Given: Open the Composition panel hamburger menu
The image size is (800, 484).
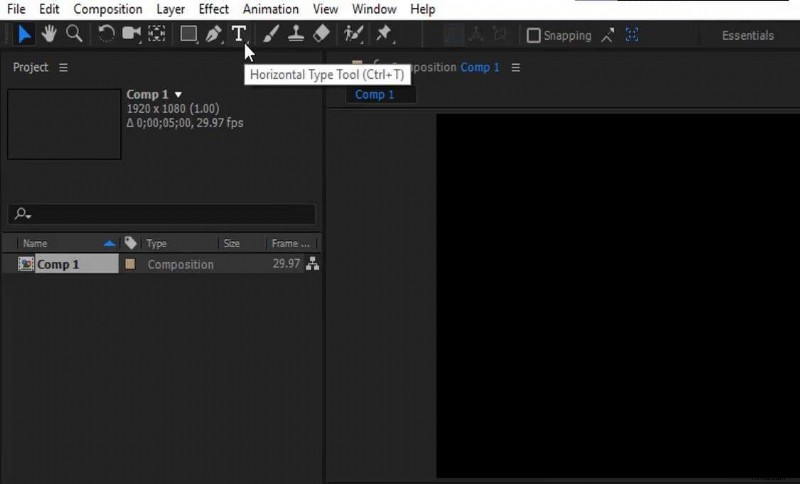Looking at the screenshot, I should tap(516, 67).
